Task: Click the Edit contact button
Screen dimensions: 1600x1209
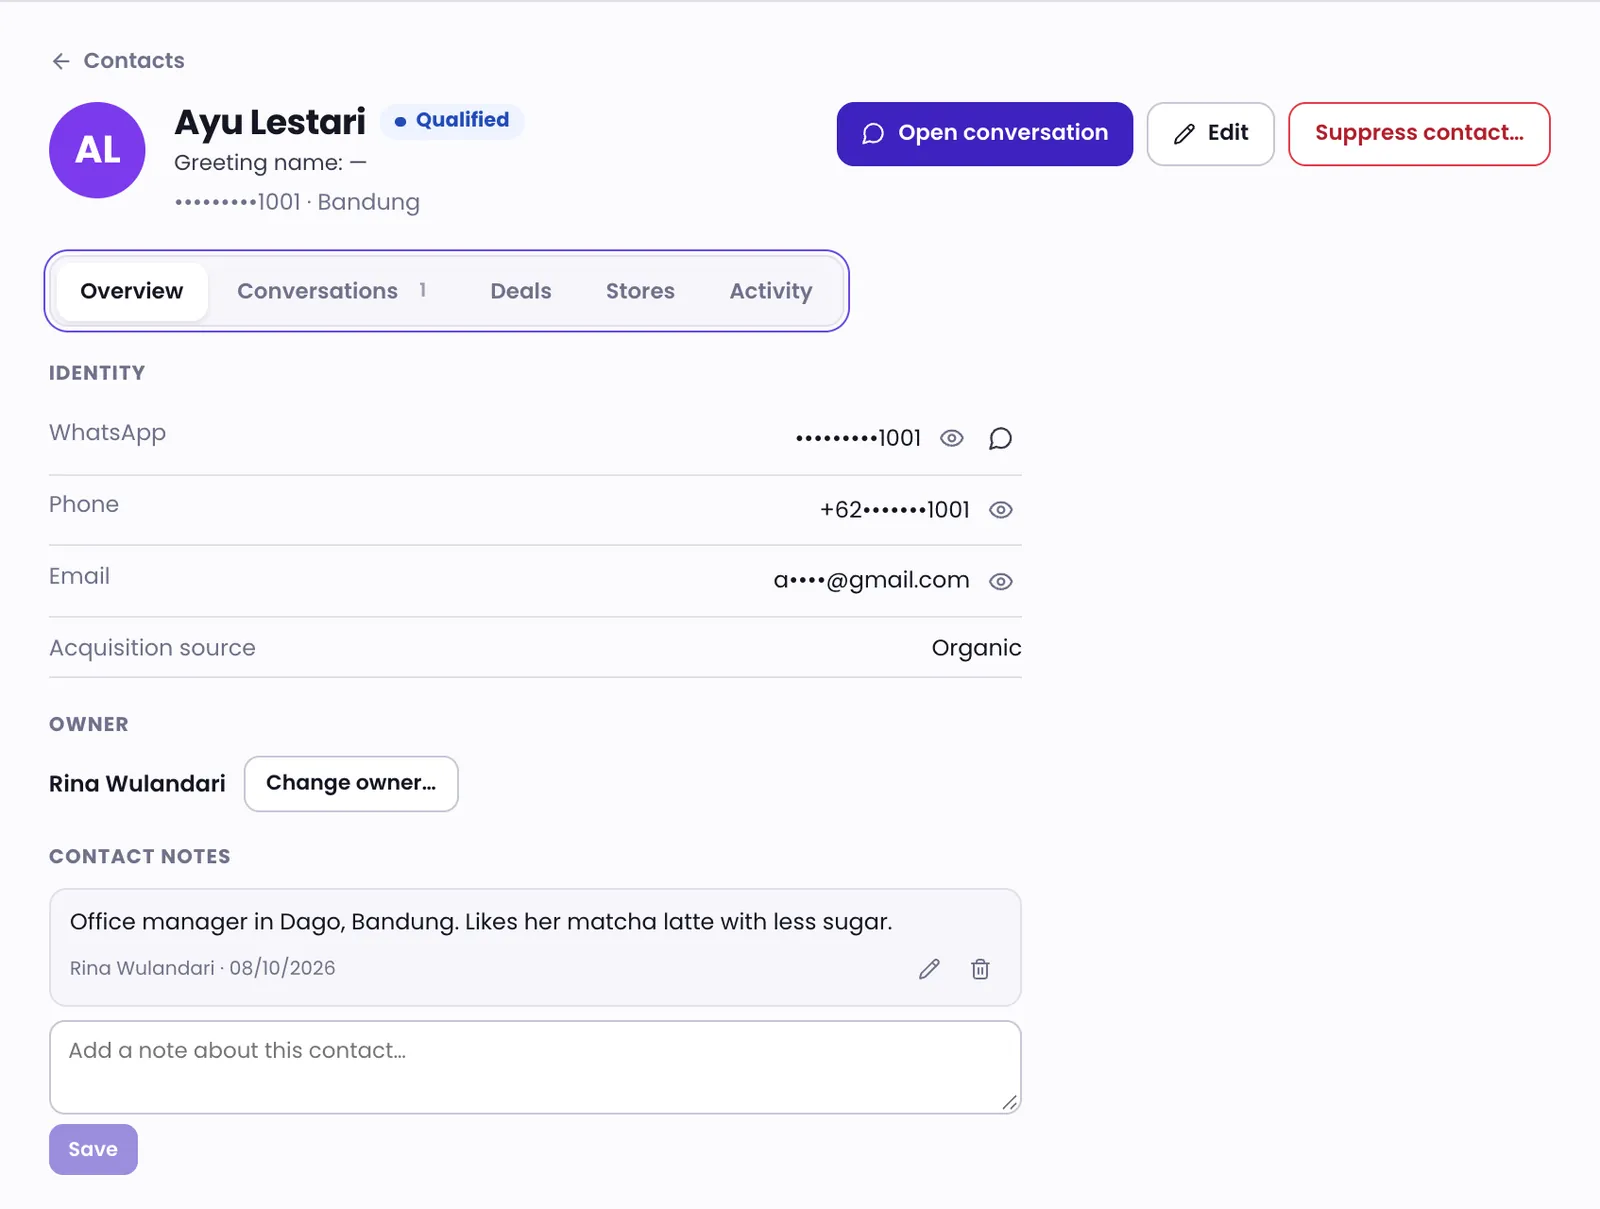Action: (1210, 134)
